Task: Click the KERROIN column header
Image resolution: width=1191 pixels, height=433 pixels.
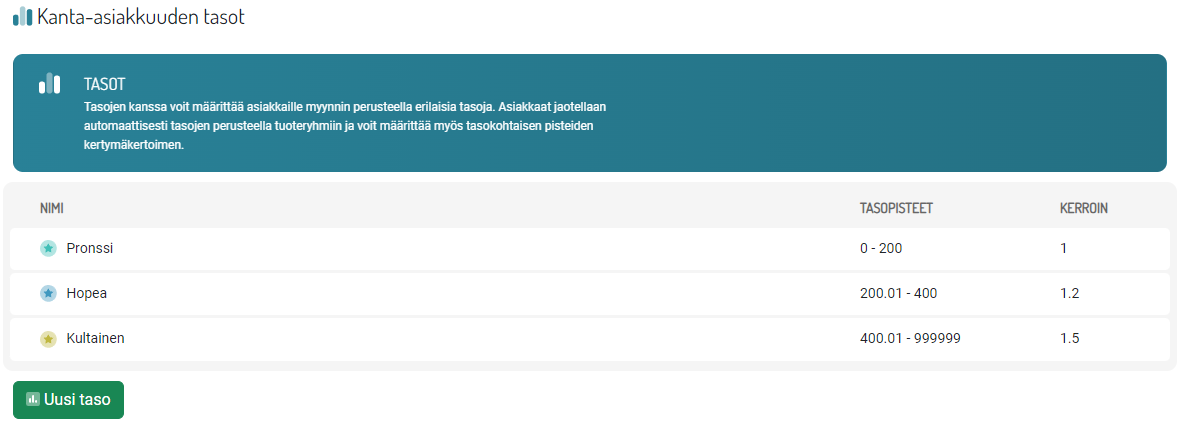Action: [x=1083, y=209]
